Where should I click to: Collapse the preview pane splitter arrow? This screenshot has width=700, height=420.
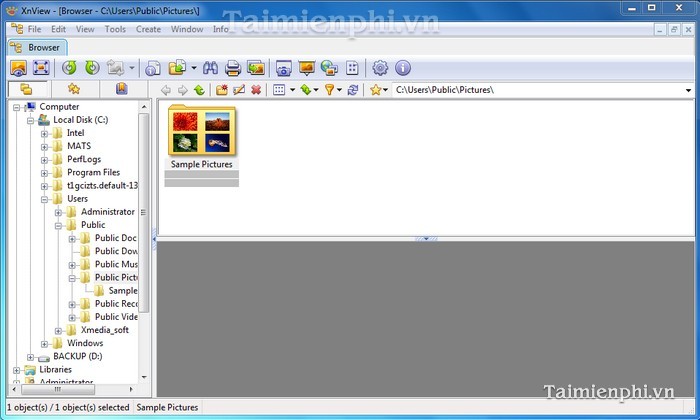(426, 239)
